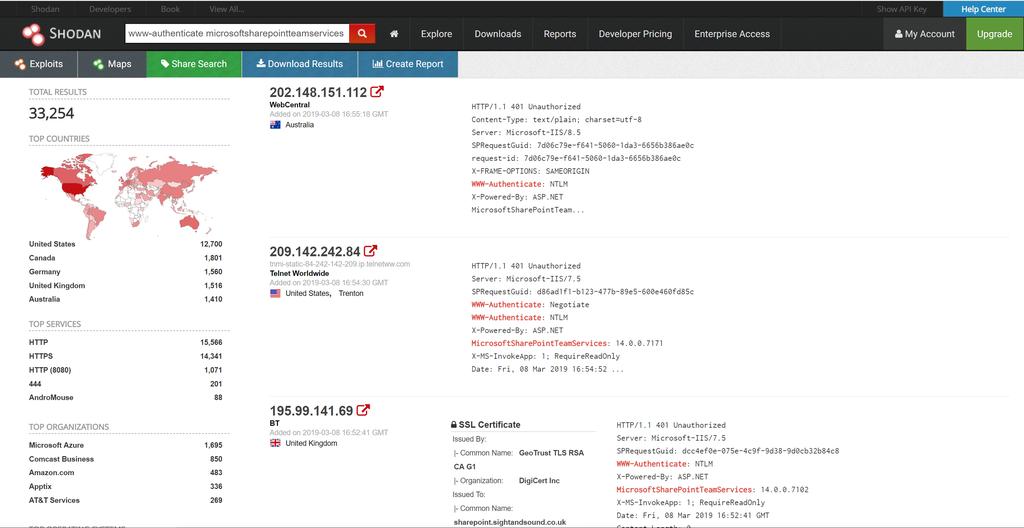Open Enterprise Access page
This screenshot has width=1024, height=528.
coord(732,34)
